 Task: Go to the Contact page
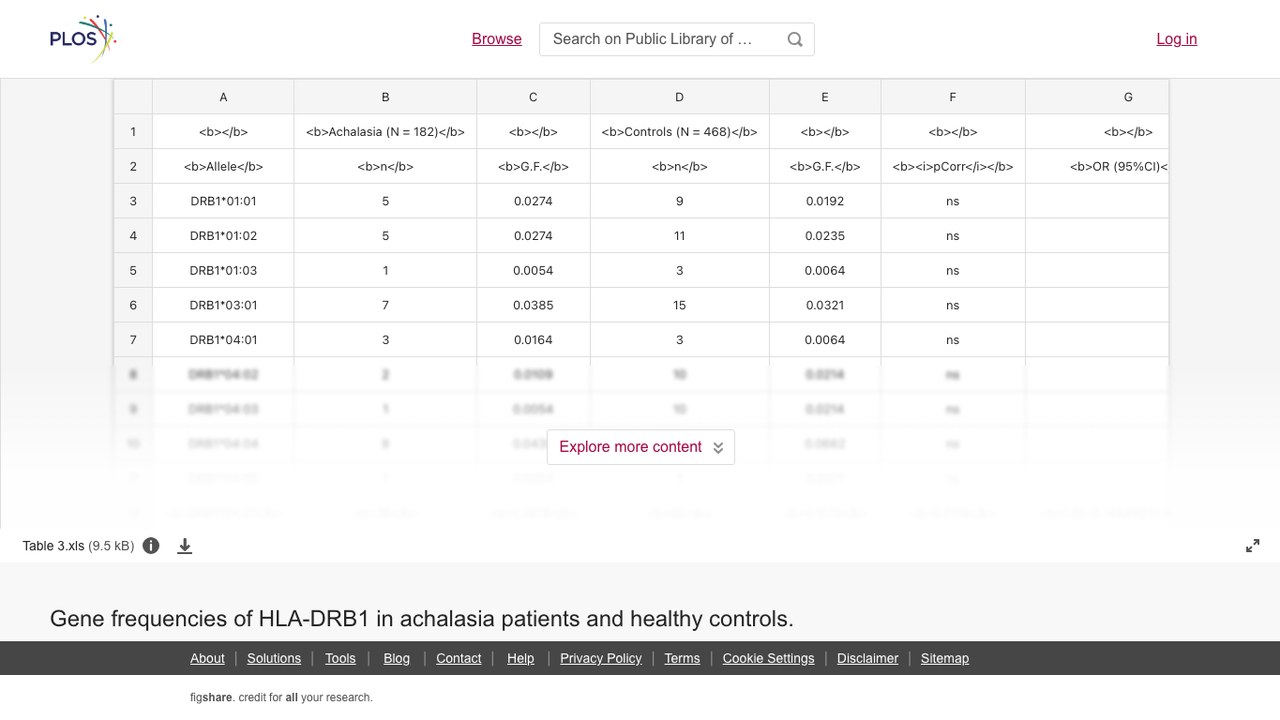click(x=459, y=658)
